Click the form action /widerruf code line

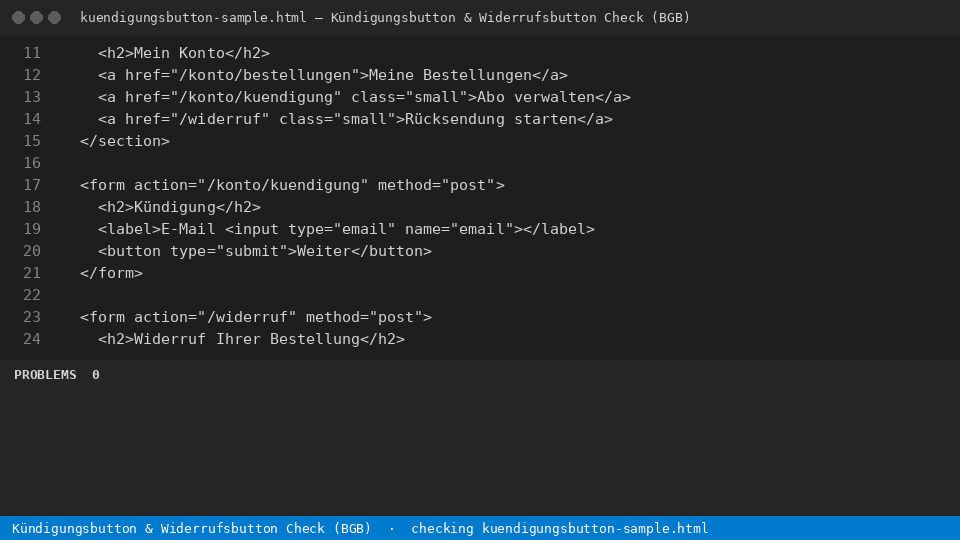[256, 318]
